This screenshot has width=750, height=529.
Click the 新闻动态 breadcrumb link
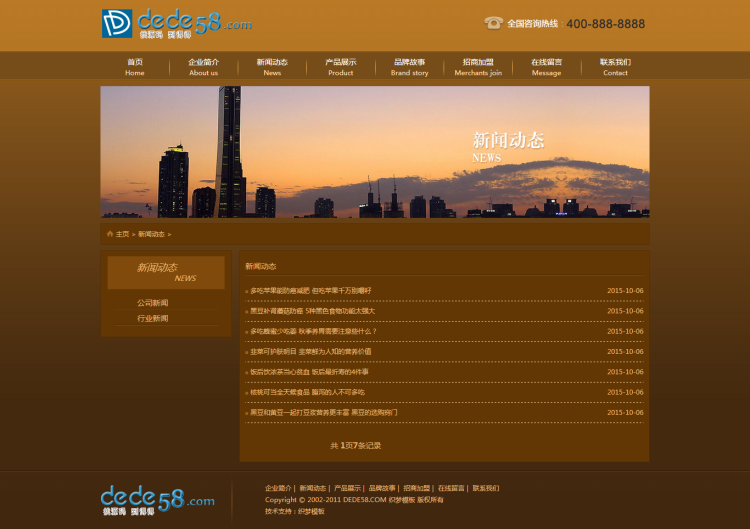[151, 234]
